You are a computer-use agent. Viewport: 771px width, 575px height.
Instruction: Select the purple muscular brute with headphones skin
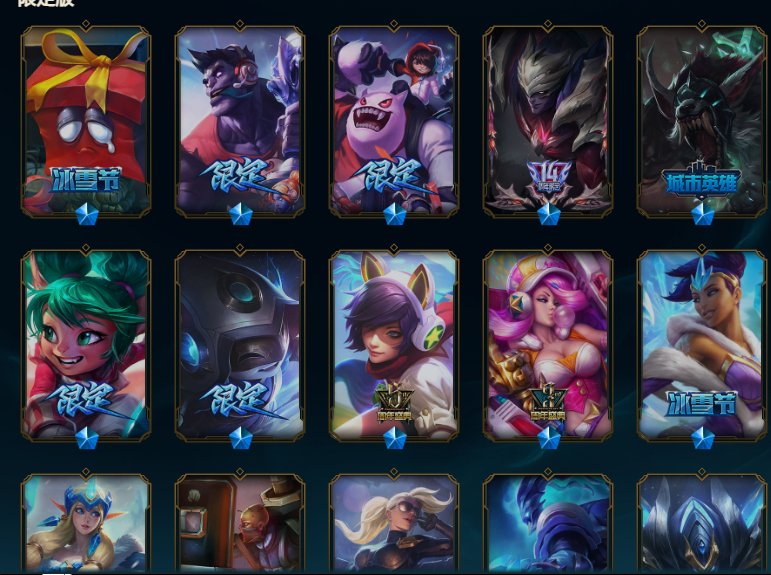[x=240, y=121]
